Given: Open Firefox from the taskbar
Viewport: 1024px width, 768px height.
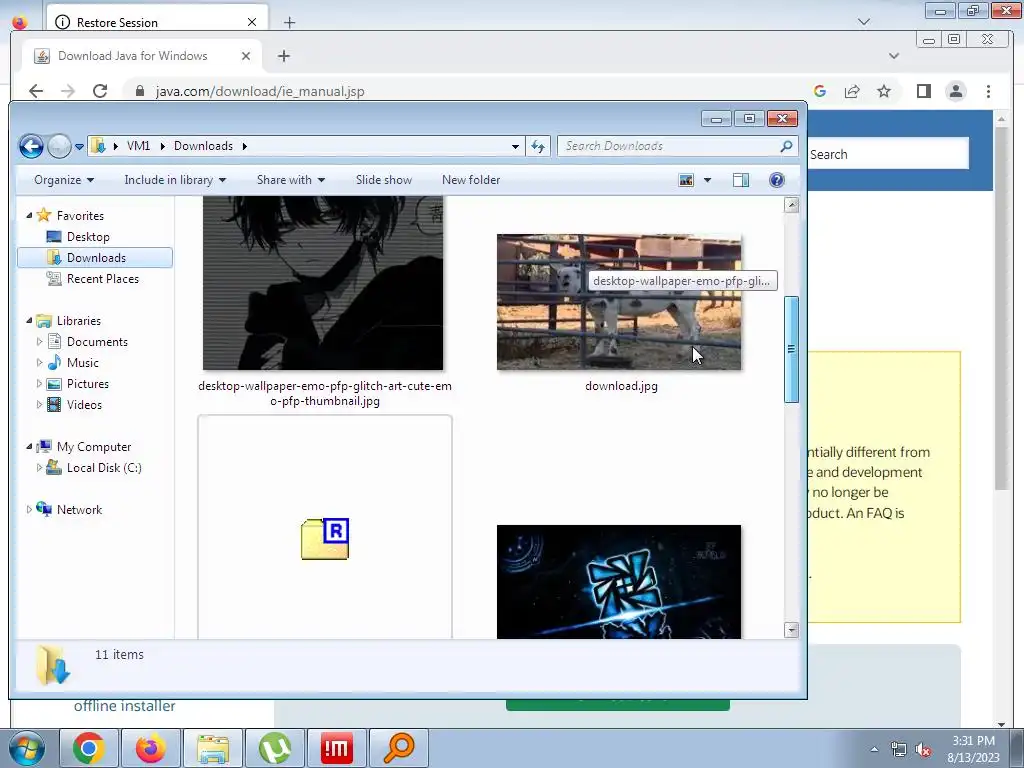Looking at the screenshot, I should coord(151,748).
